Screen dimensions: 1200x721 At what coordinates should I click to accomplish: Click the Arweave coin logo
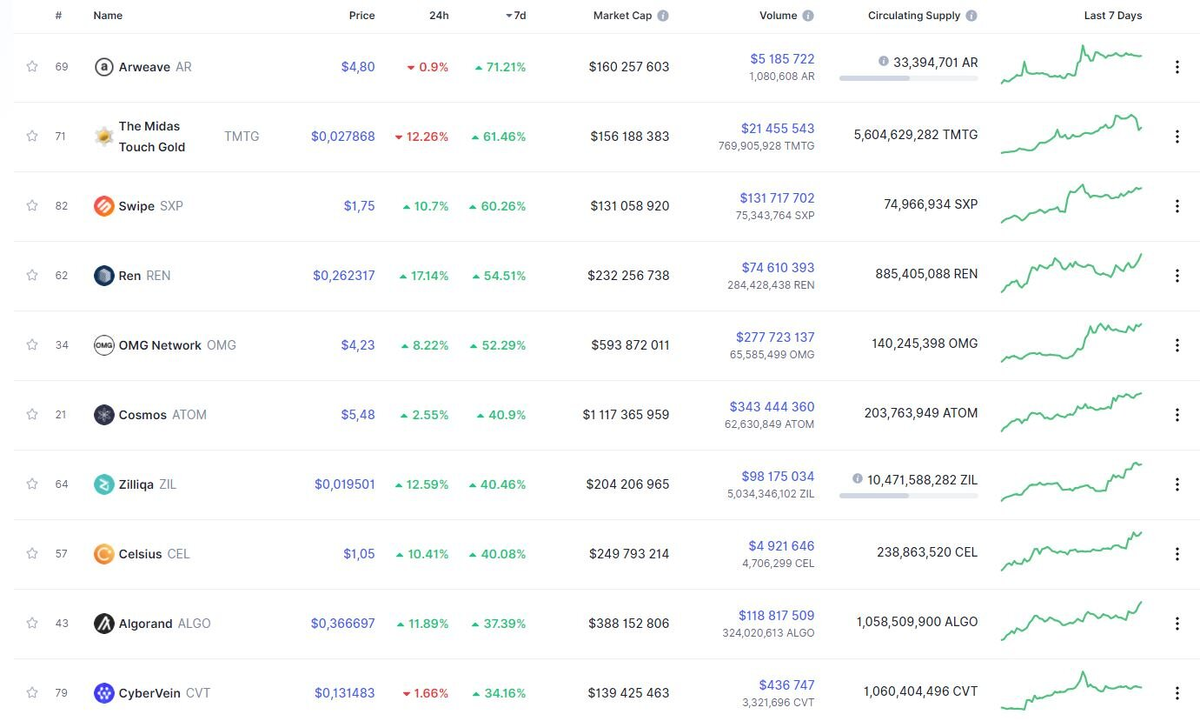click(104, 67)
